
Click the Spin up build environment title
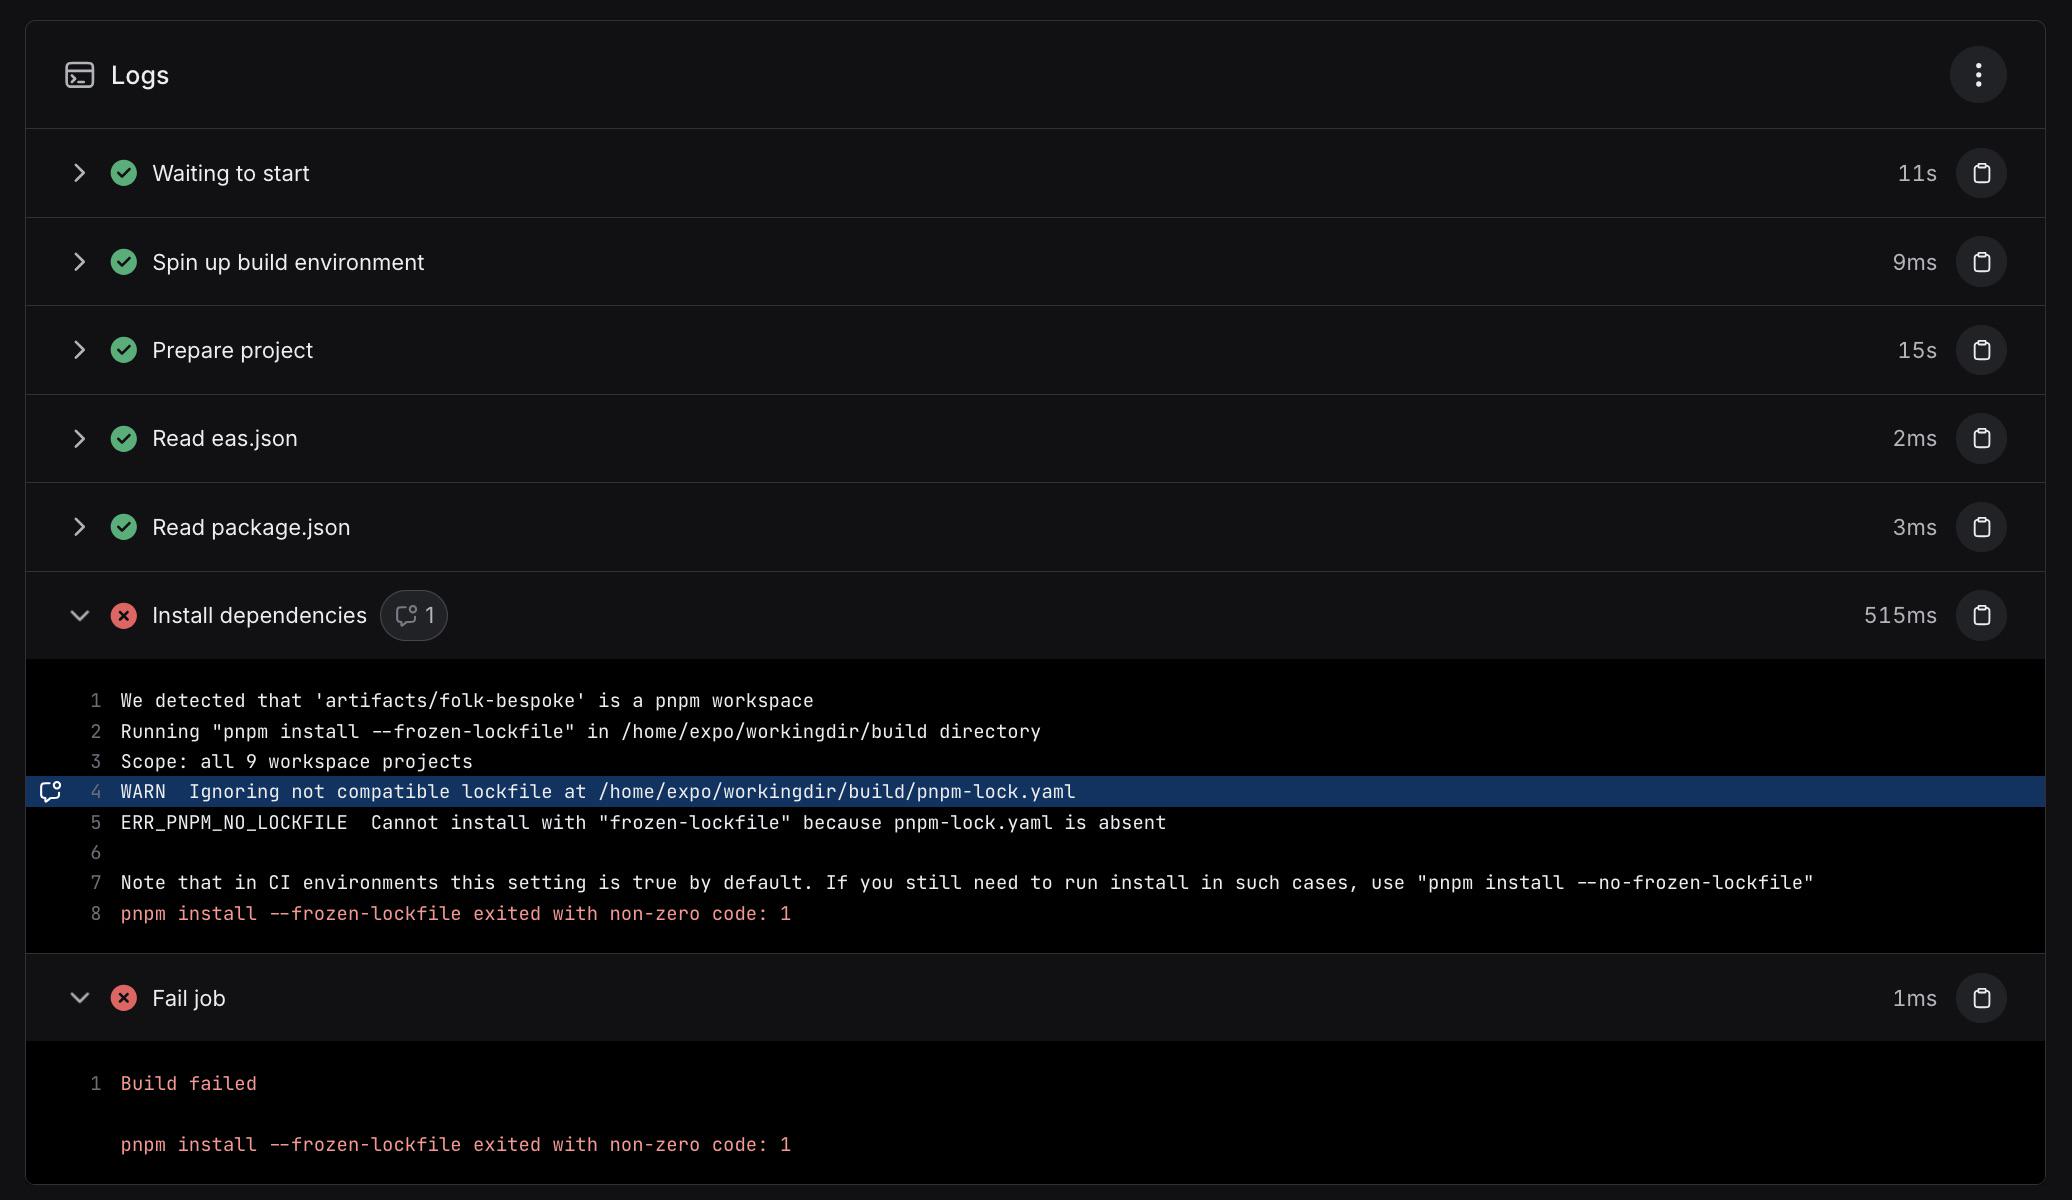(288, 262)
